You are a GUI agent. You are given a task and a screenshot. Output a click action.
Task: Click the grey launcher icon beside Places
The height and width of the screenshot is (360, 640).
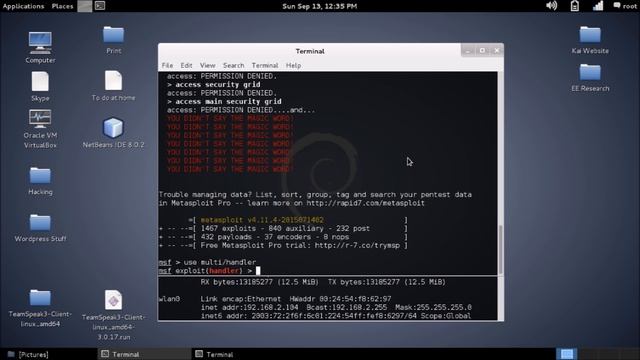pos(84,6)
